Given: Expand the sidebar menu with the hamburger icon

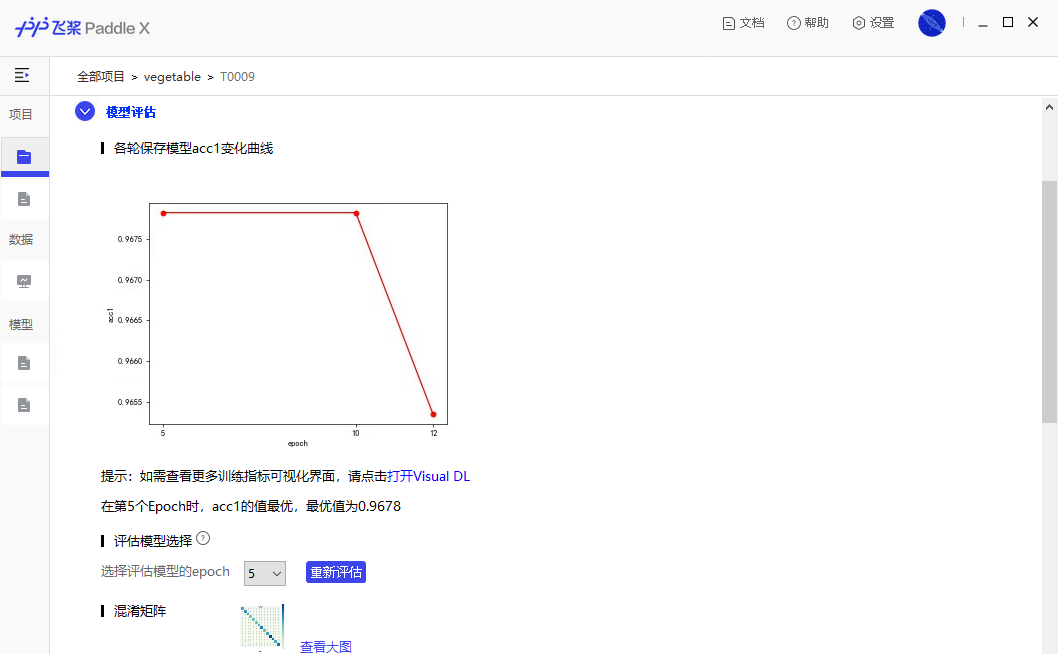Looking at the screenshot, I should 22,75.
